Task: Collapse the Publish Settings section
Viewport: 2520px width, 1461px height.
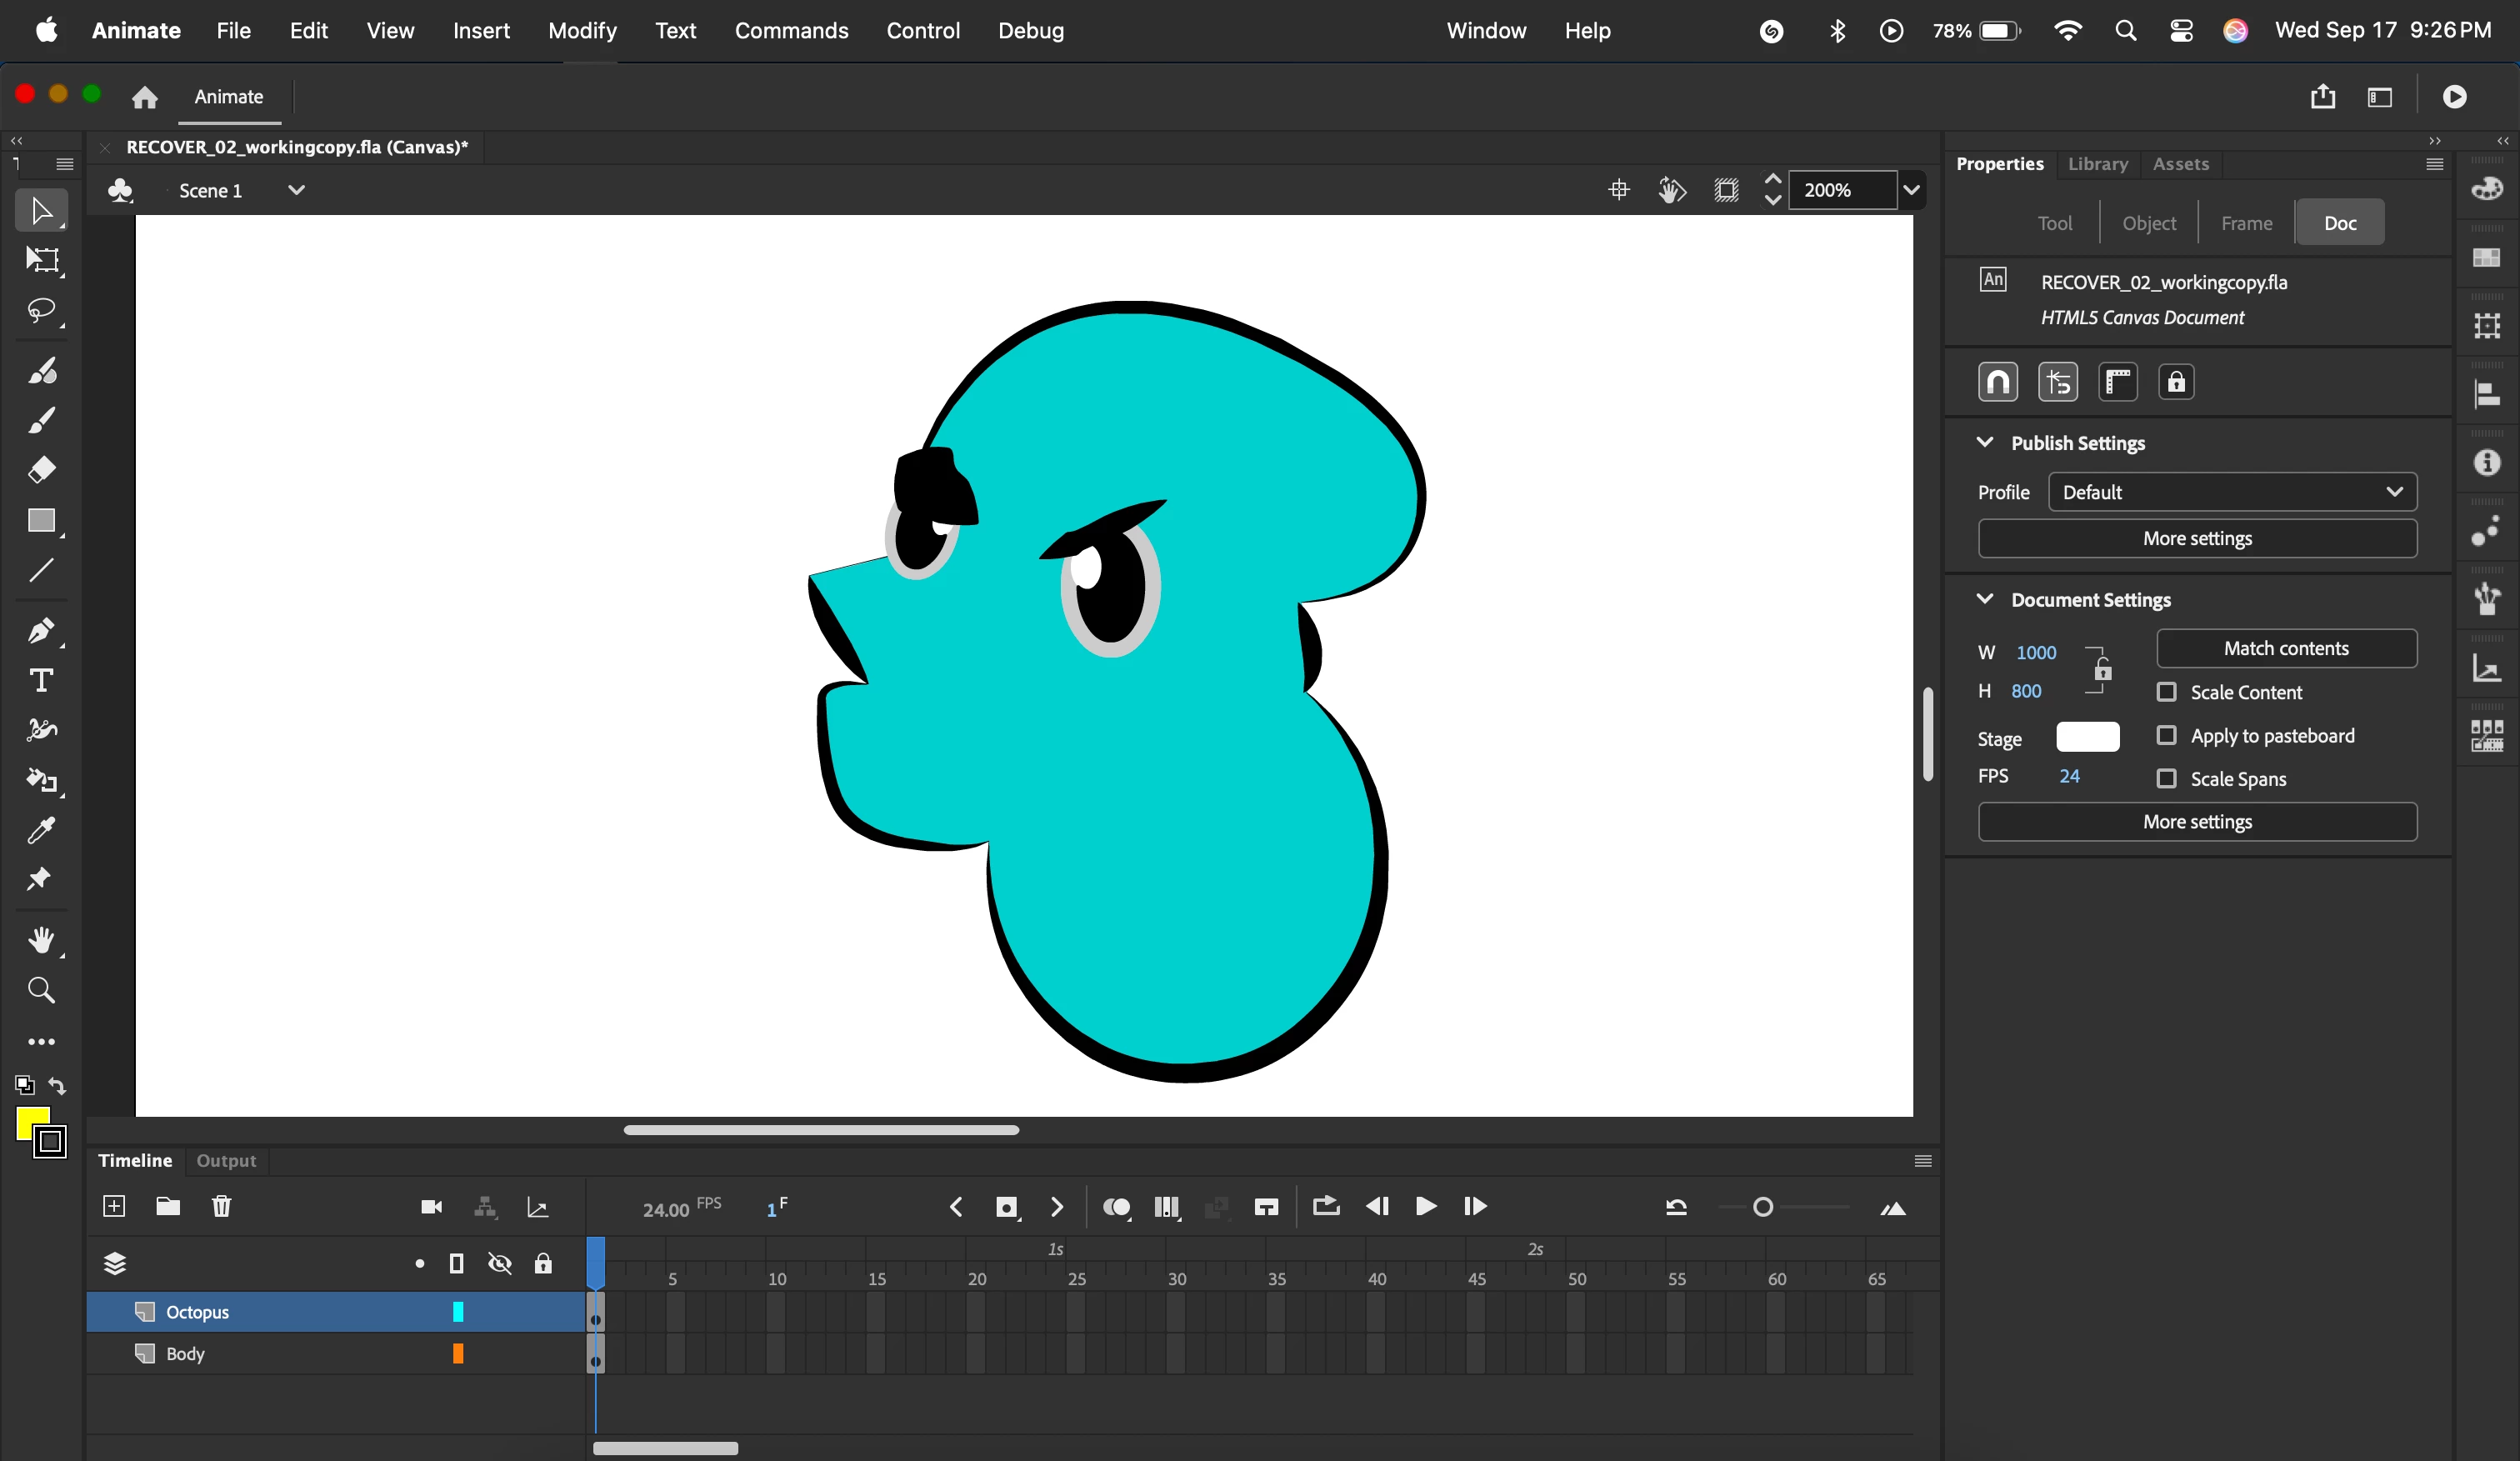Action: [1985, 442]
